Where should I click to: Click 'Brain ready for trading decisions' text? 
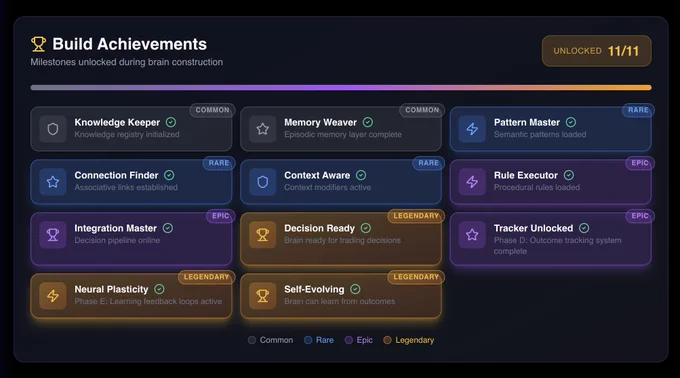pos(342,240)
